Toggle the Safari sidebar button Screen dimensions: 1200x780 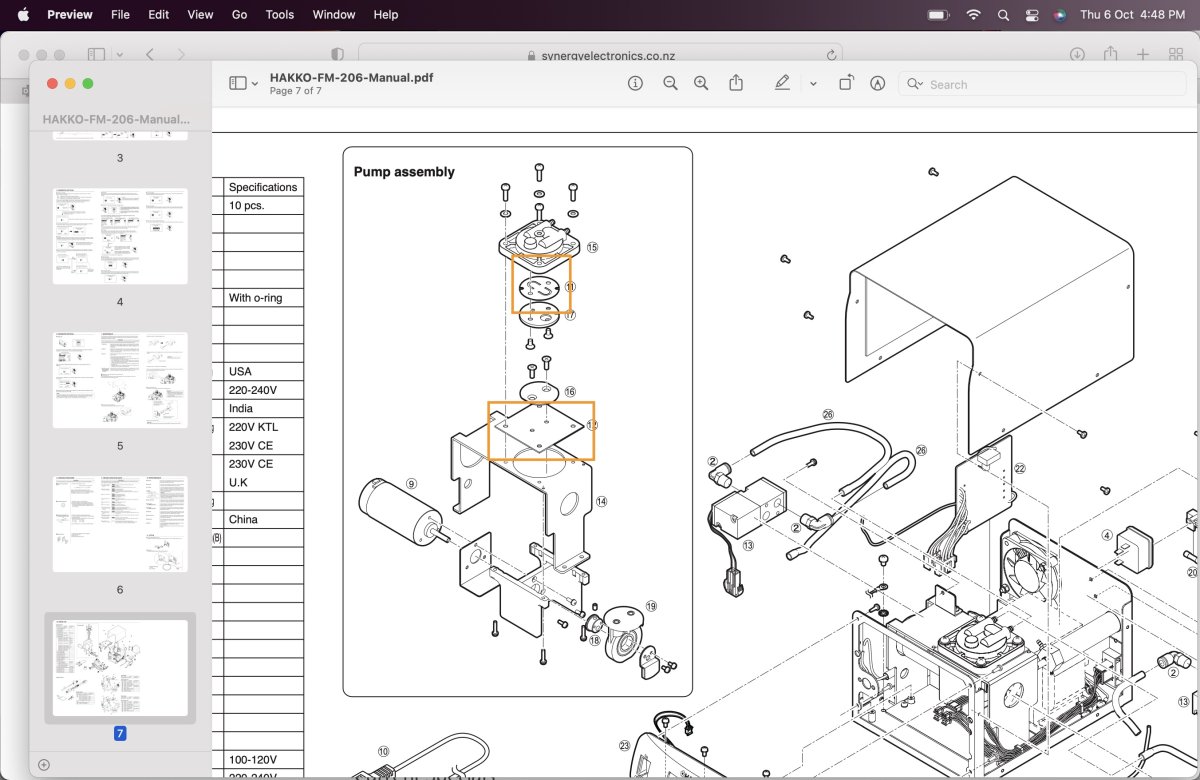[96, 55]
